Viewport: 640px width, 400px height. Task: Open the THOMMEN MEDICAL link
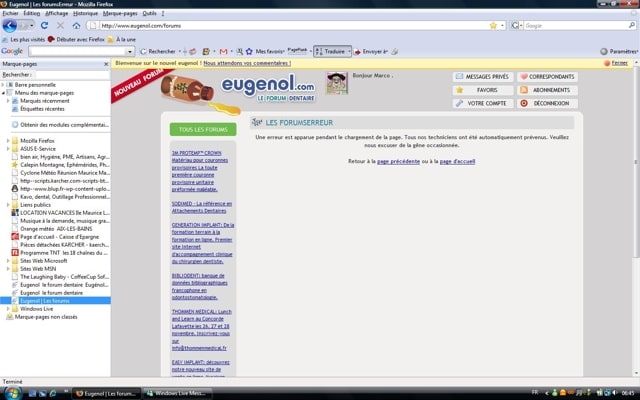point(201,330)
